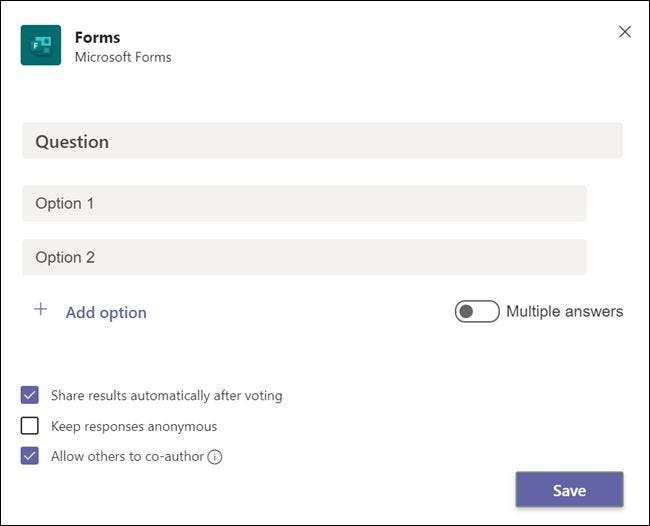Viewport: 650px width, 526px height.
Task: Click the 'Allow others to co-author' label text
Action: point(127,456)
